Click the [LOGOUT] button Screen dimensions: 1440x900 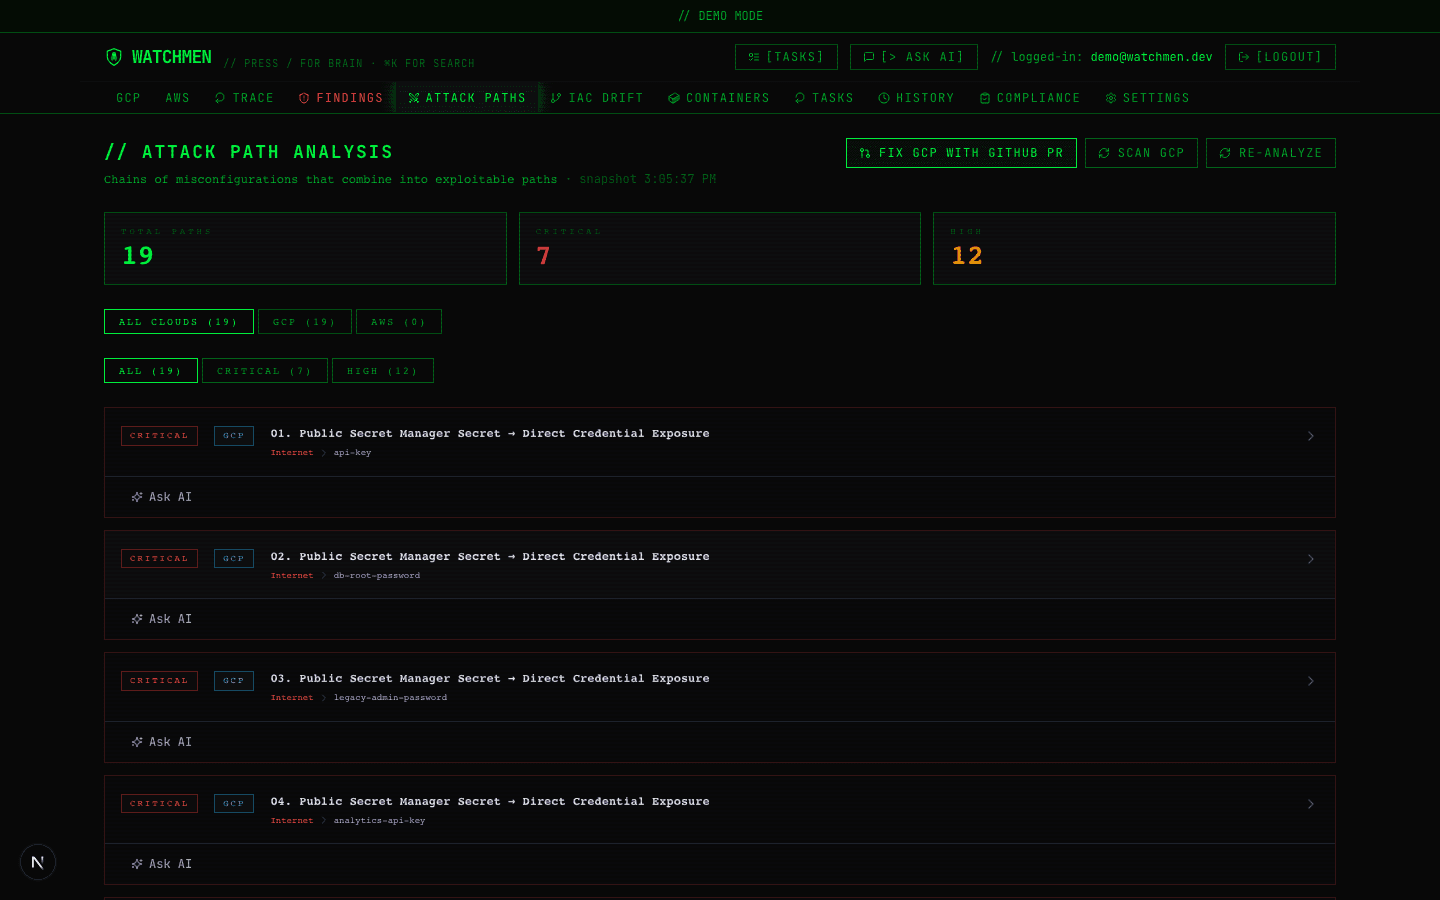click(x=1280, y=57)
